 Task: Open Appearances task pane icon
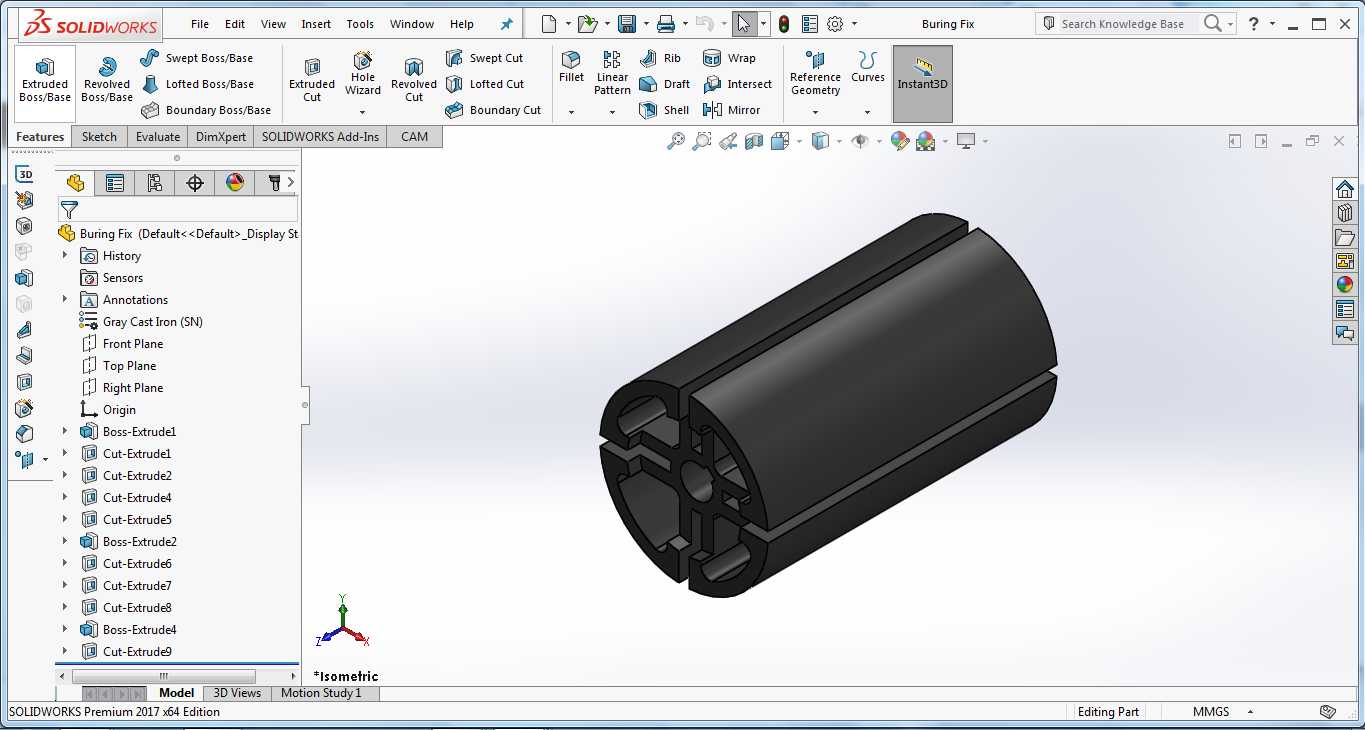(x=1345, y=285)
